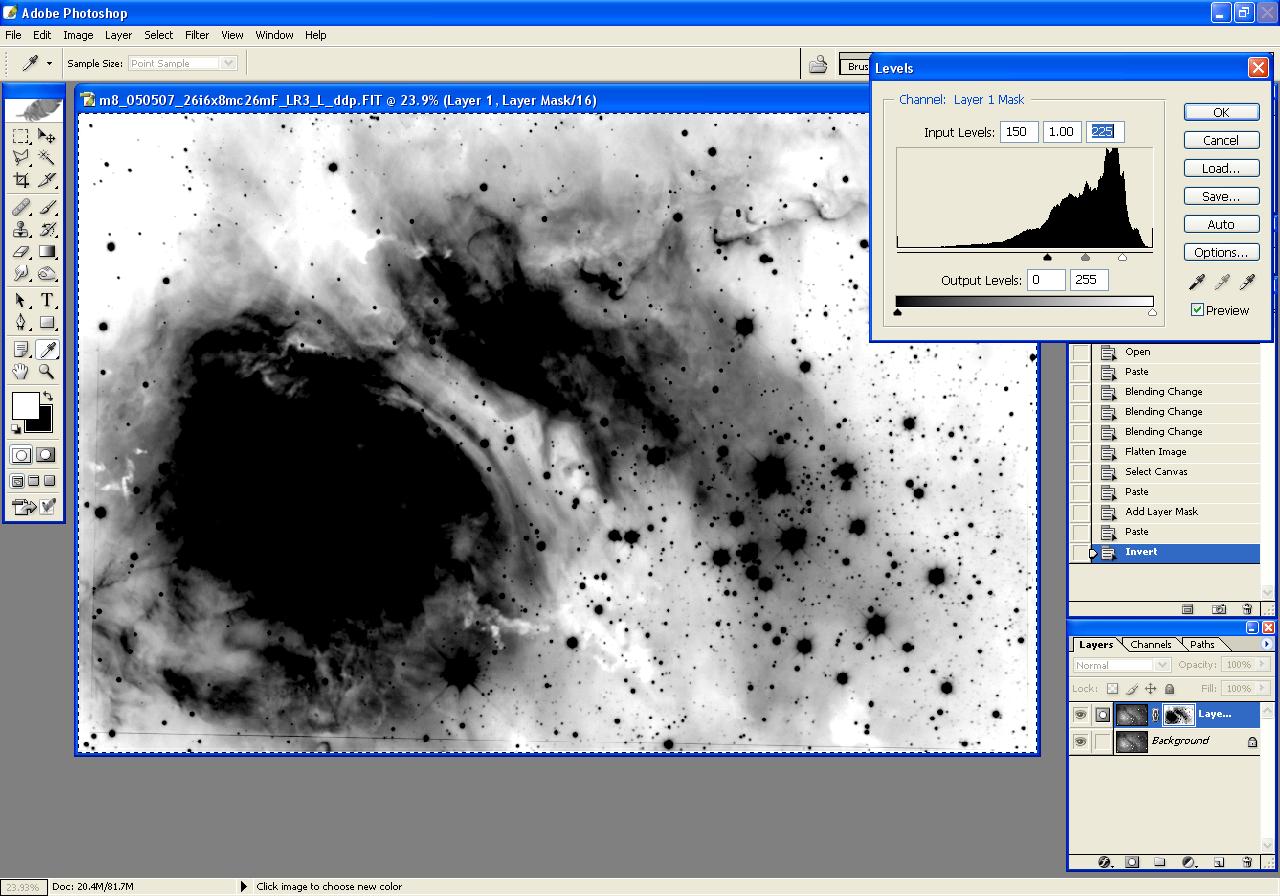Toggle visibility of Layer 1

[x=1080, y=715]
